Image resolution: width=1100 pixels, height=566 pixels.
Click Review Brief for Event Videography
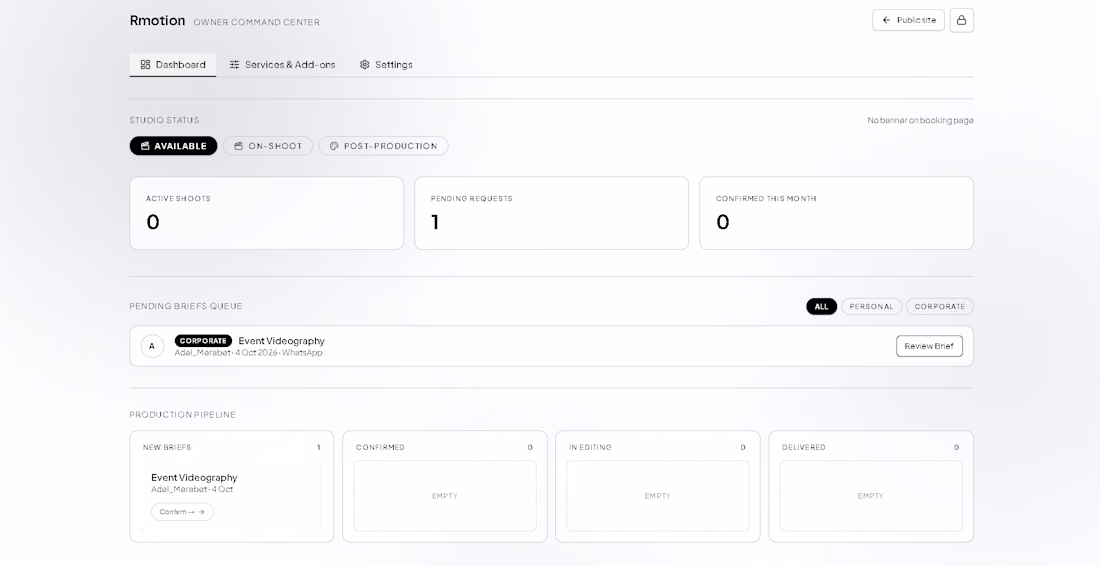pos(929,346)
